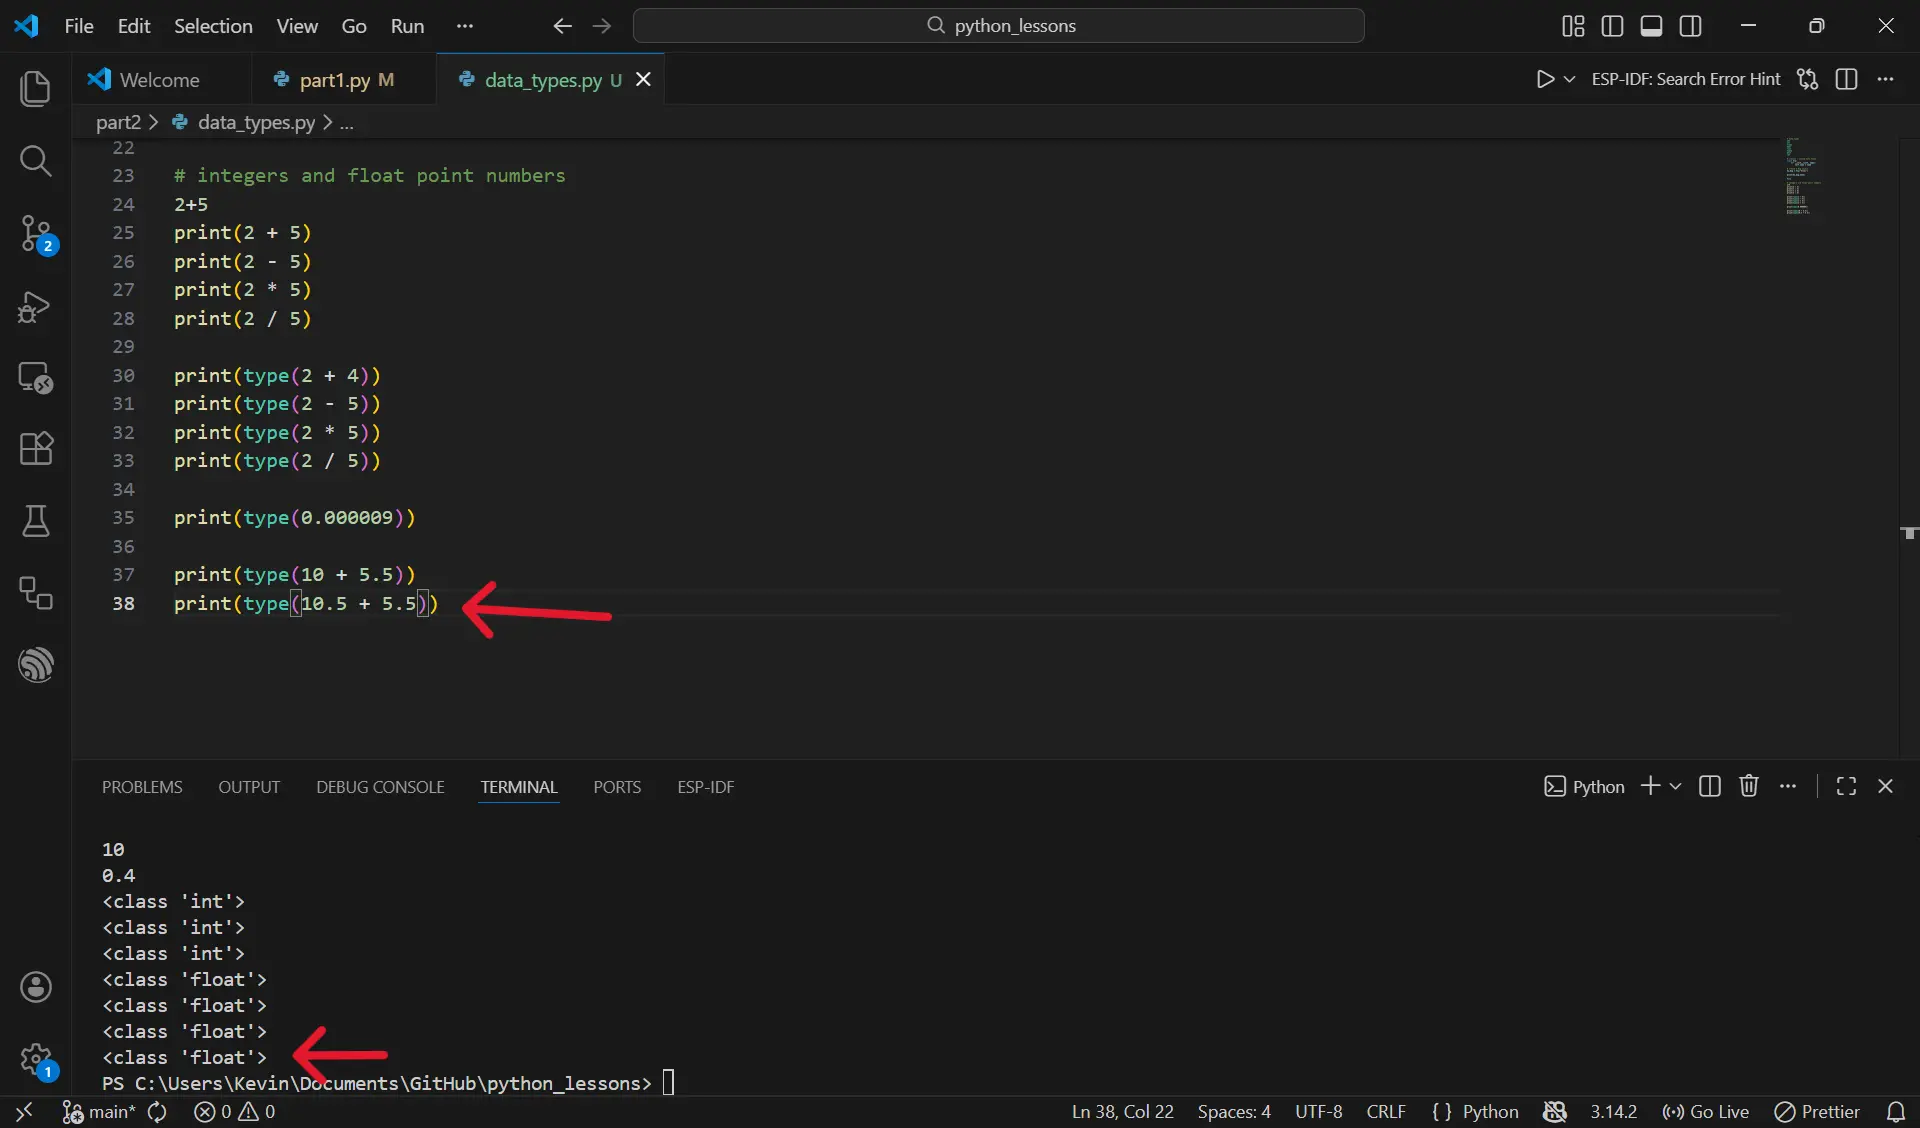
Task: Open the File menu
Action: pos(79,26)
